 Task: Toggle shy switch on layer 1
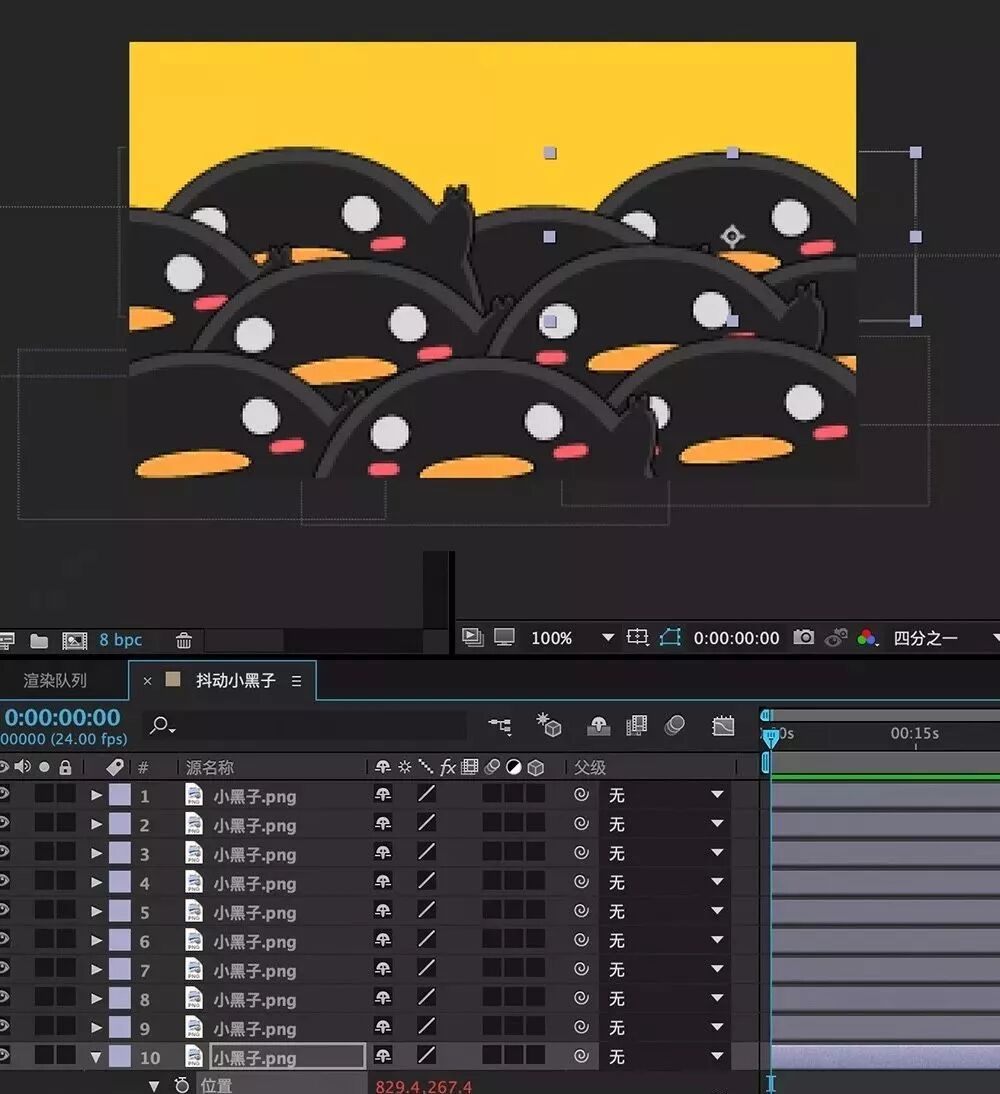point(382,795)
